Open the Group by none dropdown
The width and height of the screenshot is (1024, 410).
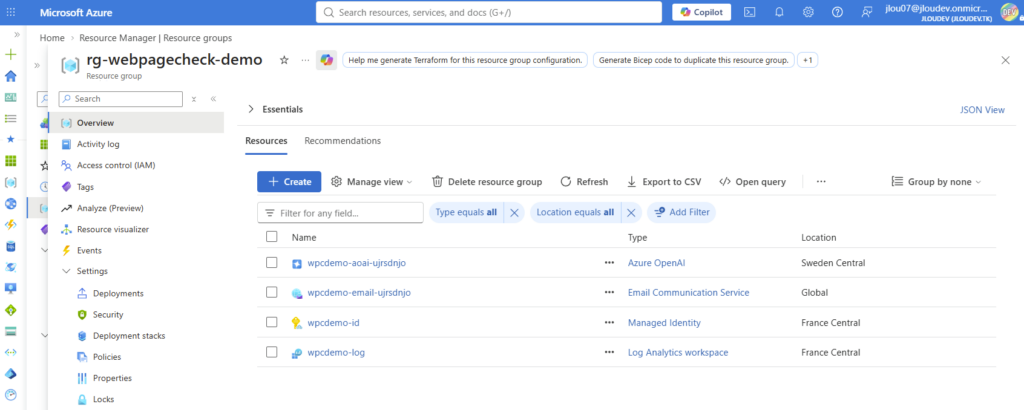(x=936, y=181)
